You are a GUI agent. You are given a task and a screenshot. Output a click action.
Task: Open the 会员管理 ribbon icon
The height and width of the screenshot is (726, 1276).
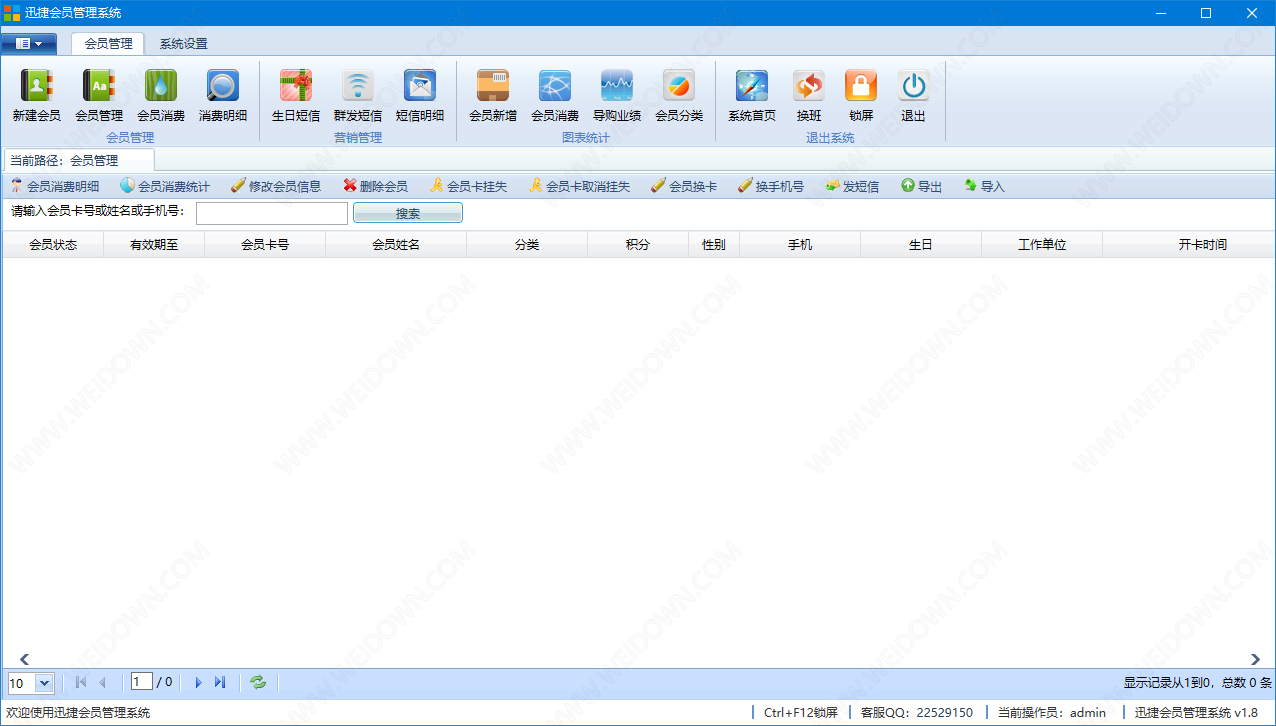coord(99,96)
